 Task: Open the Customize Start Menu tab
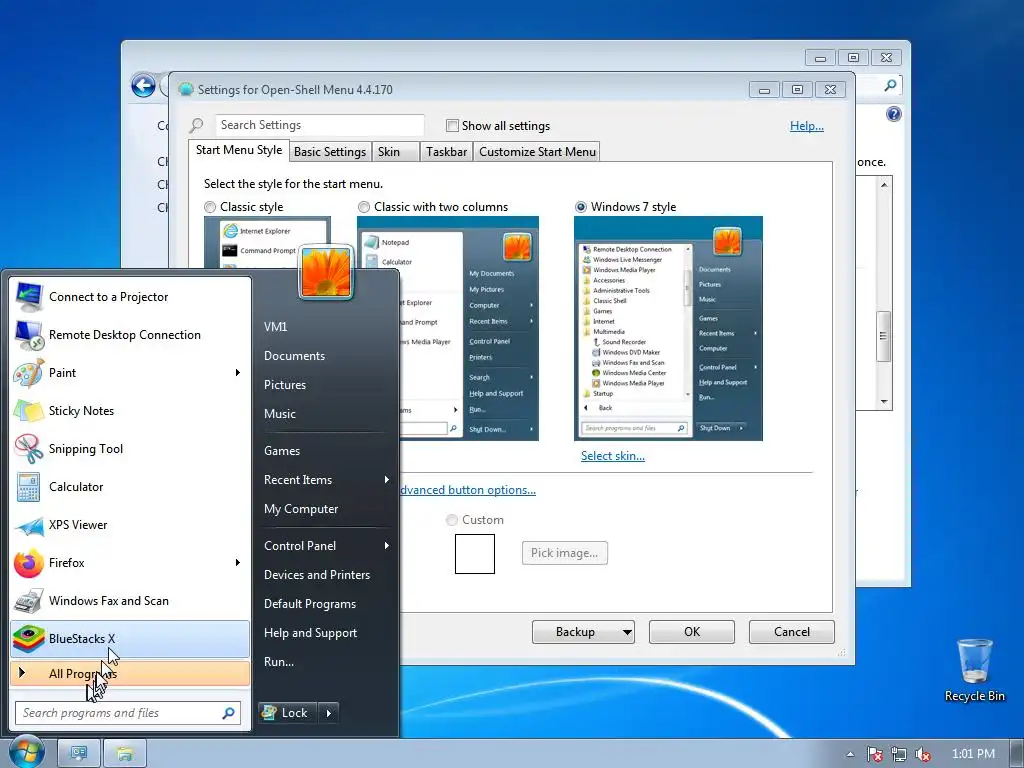click(x=537, y=152)
